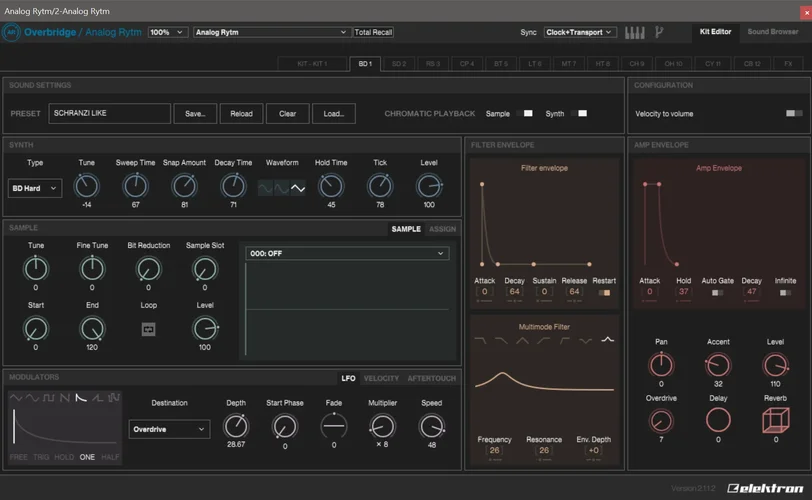Click the Tune knob in the Synth section
Screen dimensions: 812x500
point(87,185)
